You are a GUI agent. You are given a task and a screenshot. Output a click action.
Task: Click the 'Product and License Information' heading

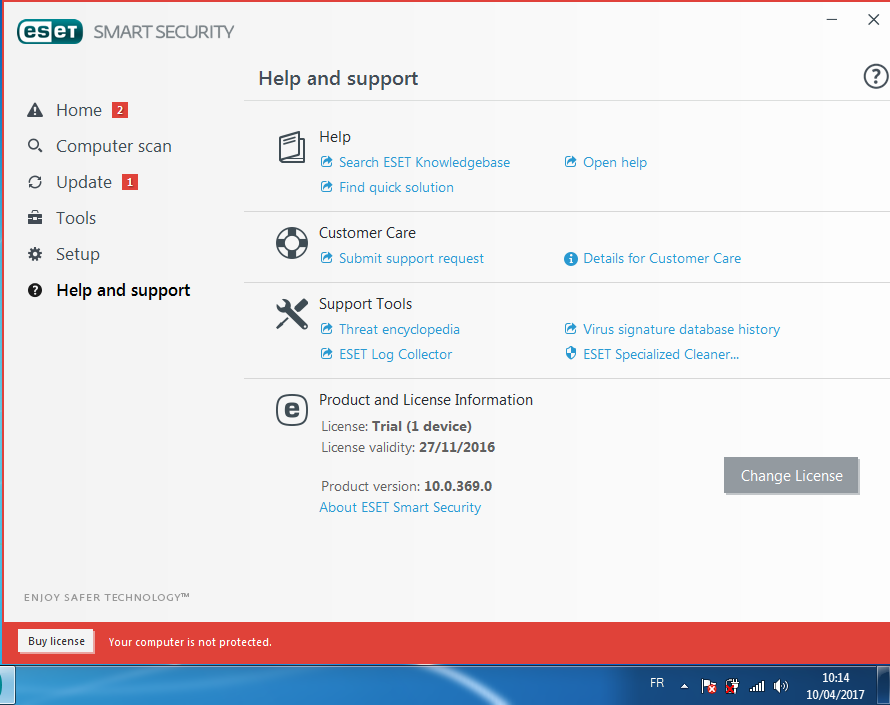click(x=426, y=400)
